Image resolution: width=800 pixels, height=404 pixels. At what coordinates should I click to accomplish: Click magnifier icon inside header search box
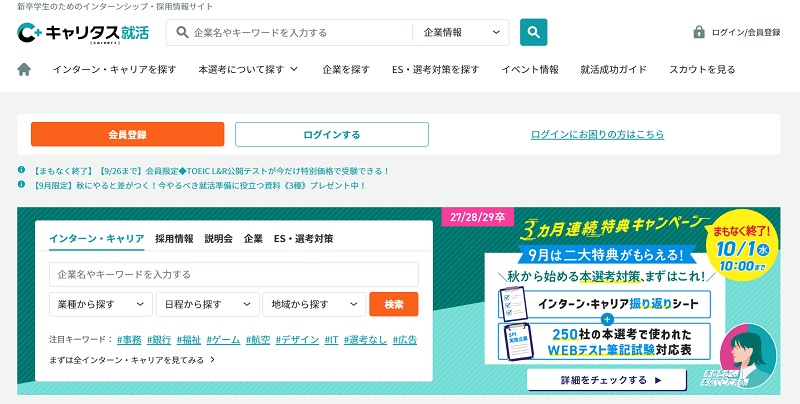pos(182,32)
